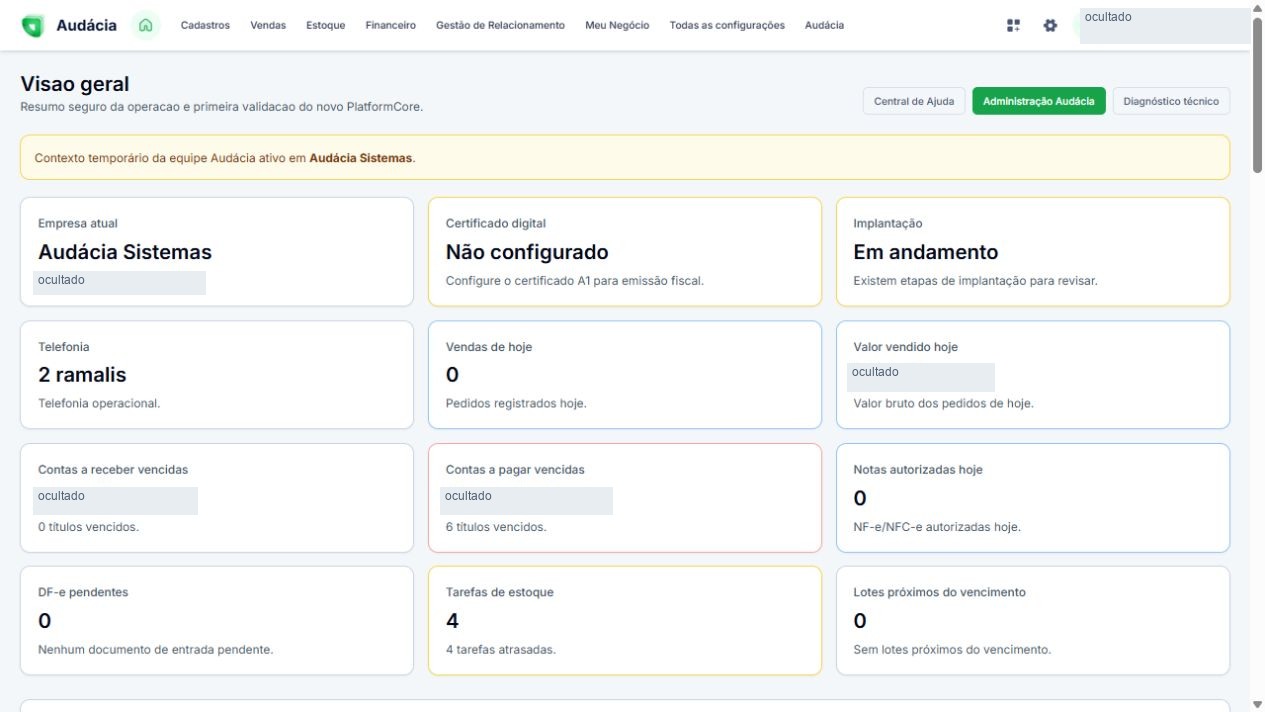Click the '6 títulos vencidos.' text
This screenshot has width=1265, height=712.
tap(496, 527)
